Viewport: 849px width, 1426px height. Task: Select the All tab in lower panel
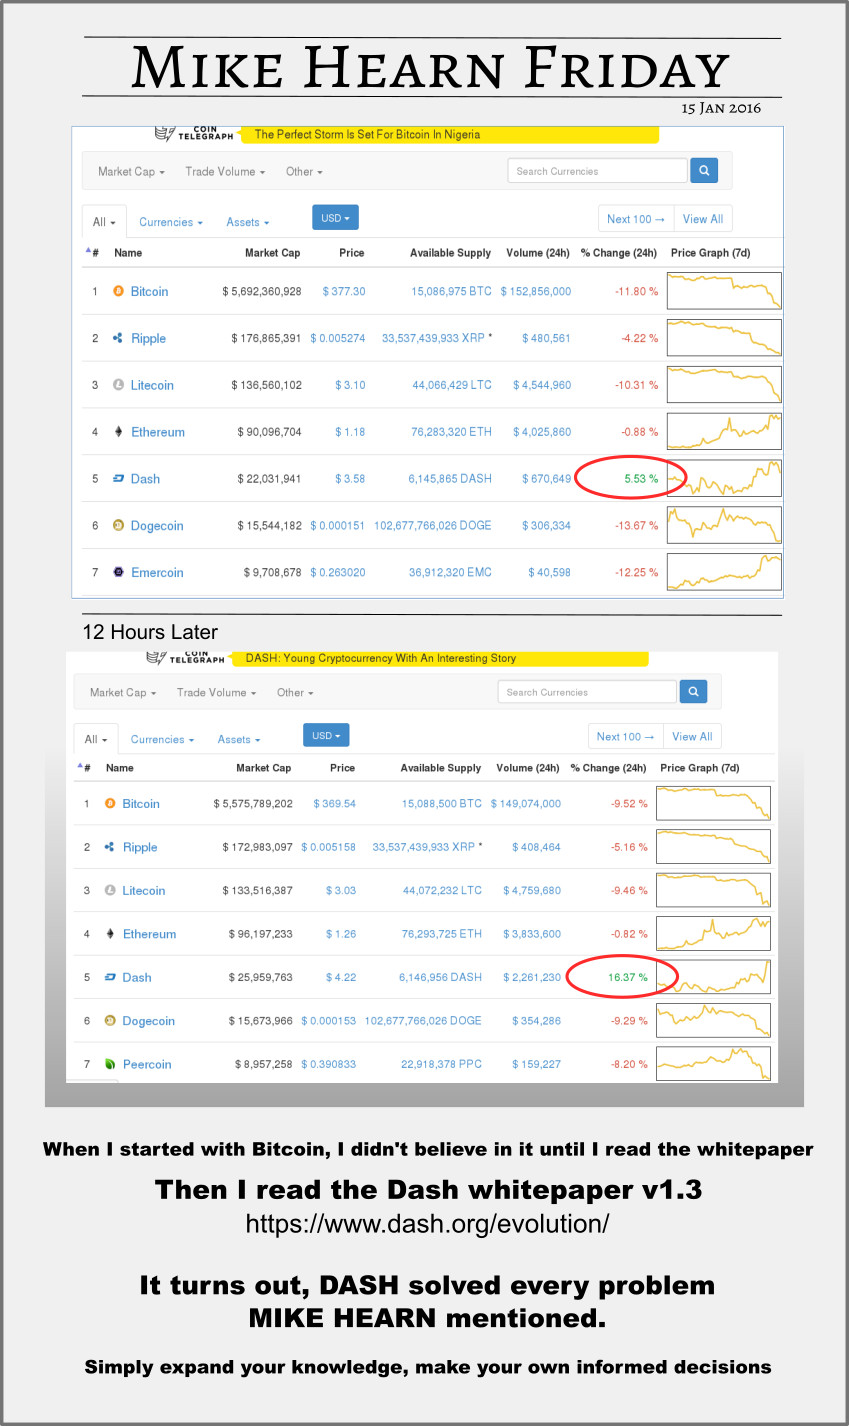click(96, 739)
